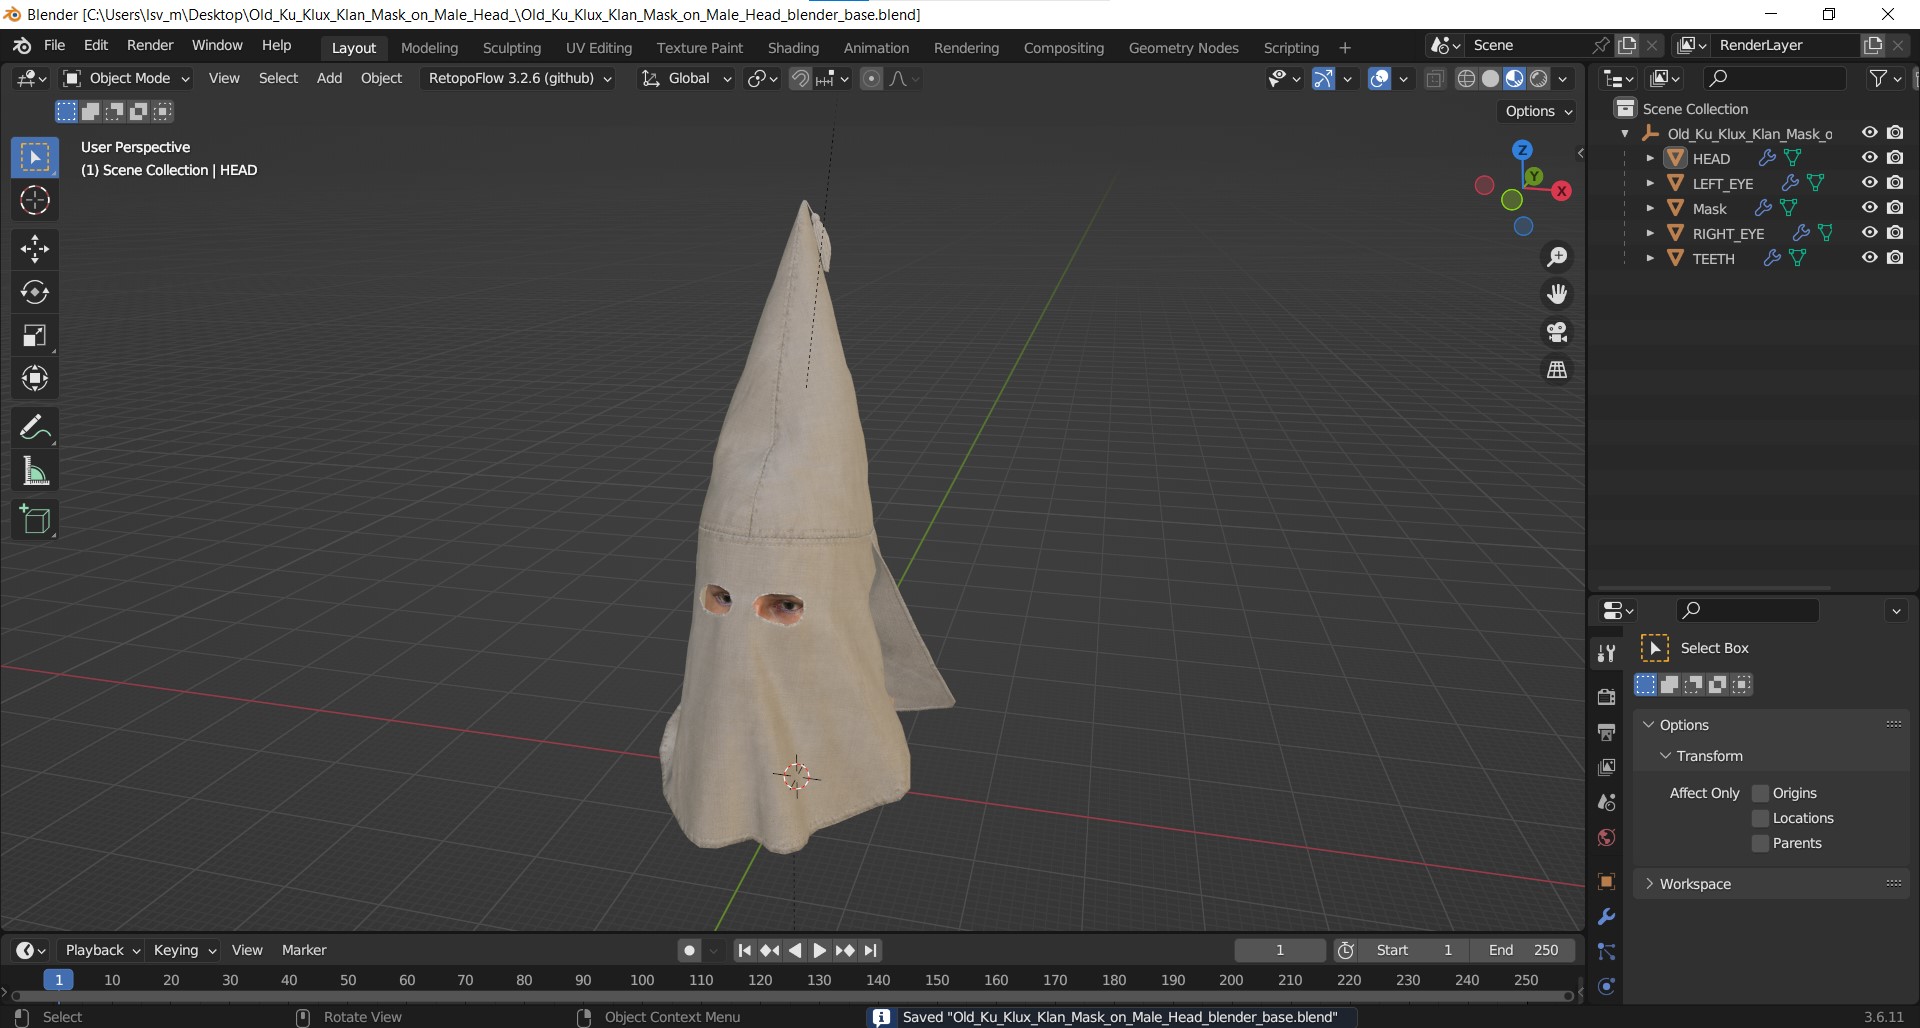Click the Blender logo menu icon
This screenshot has height=1028, width=1920.
click(x=22, y=46)
